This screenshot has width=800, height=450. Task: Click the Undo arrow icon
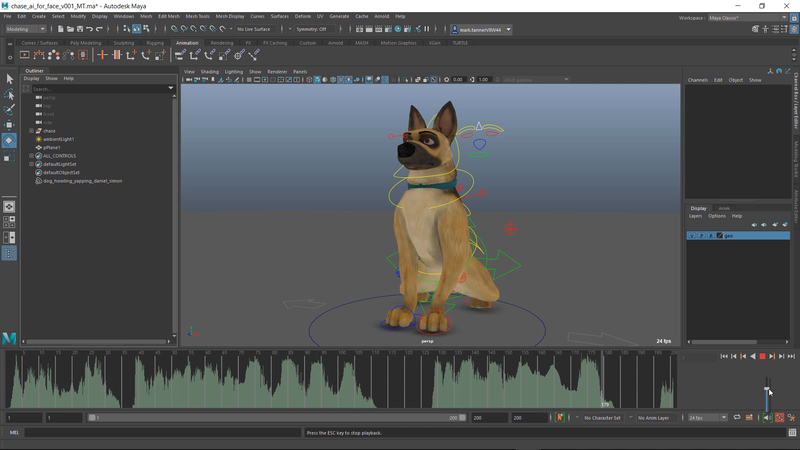click(89, 29)
